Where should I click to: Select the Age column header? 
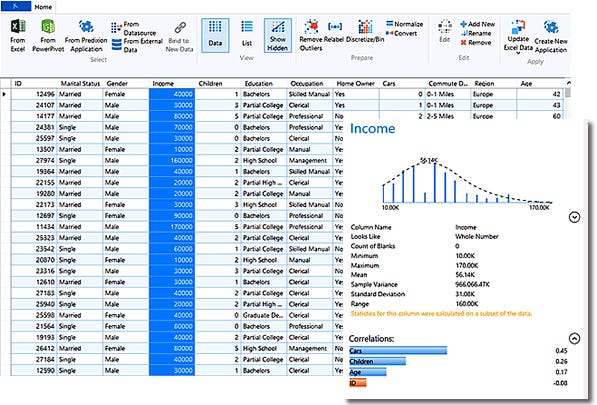point(540,83)
